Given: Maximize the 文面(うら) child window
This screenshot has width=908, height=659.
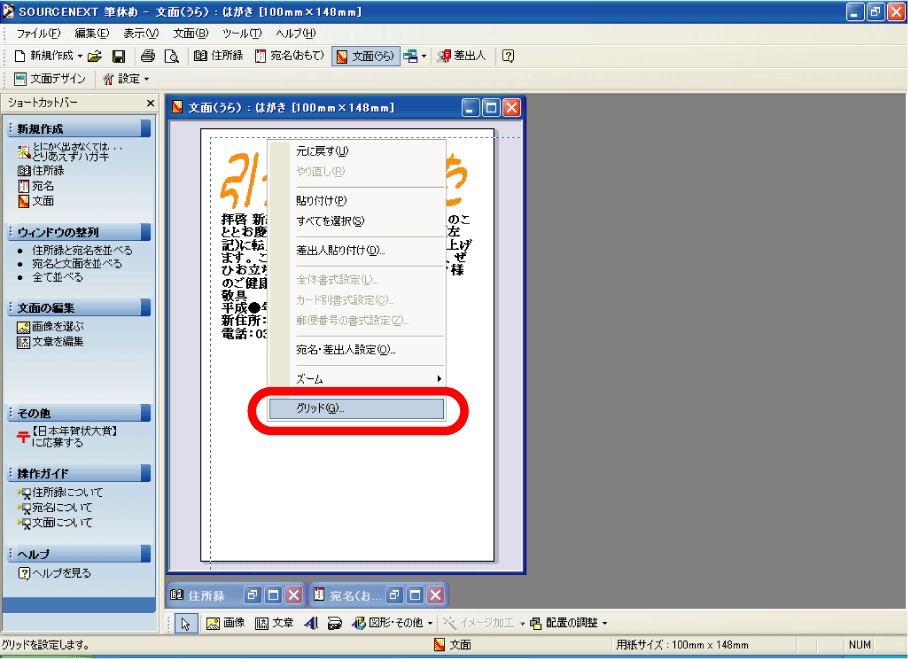Looking at the screenshot, I should (x=491, y=108).
